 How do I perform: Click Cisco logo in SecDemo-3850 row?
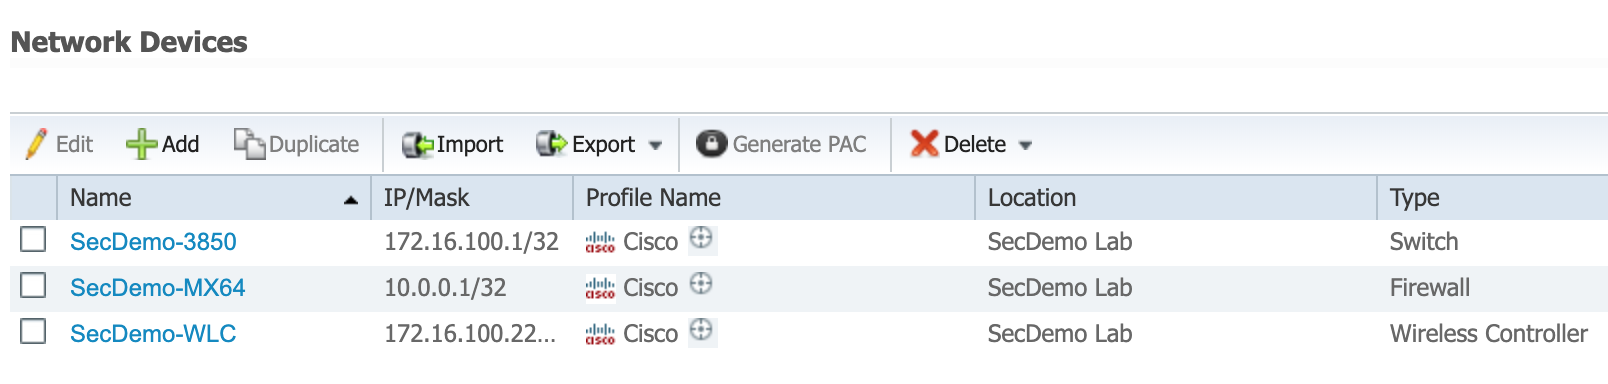coord(600,242)
